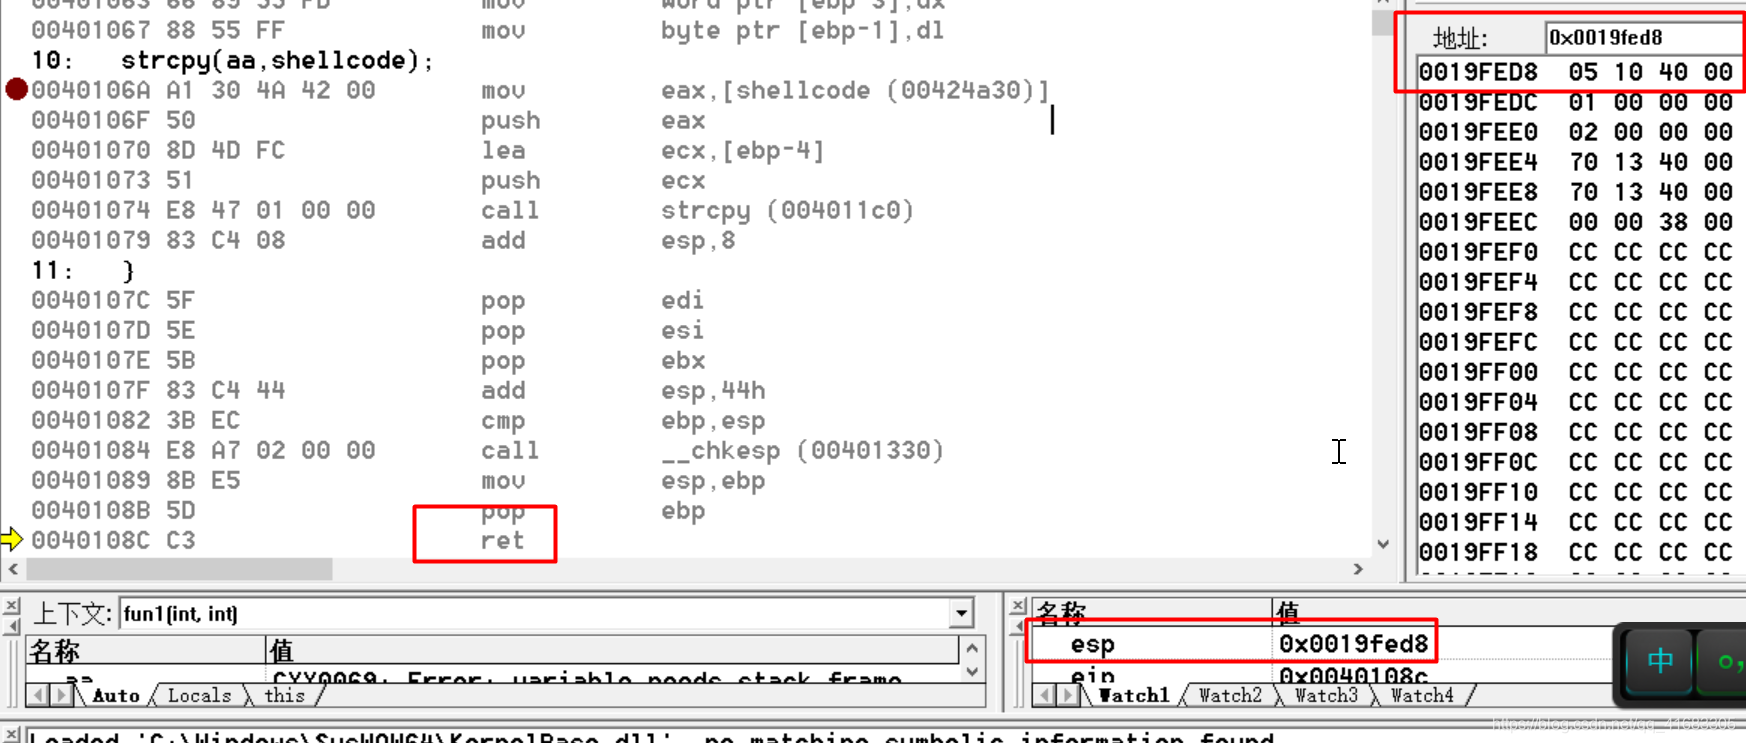Image resolution: width=1746 pixels, height=743 pixels.
Task: Click source line 10 strcpy(aa,shellcode);
Action: click(233, 60)
